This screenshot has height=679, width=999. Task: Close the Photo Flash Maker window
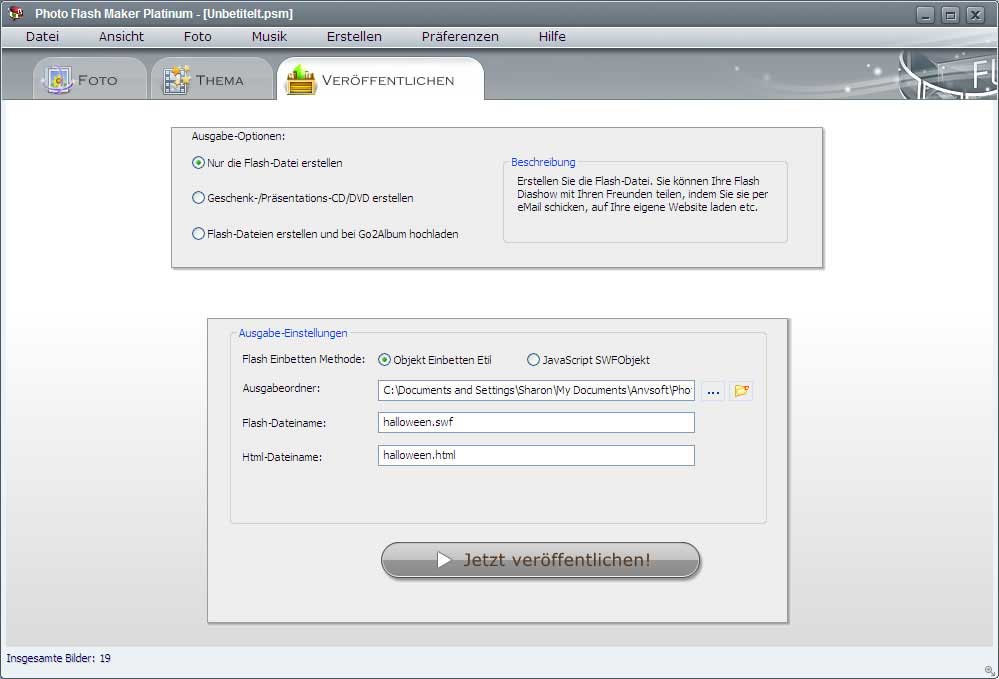coord(975,14)
